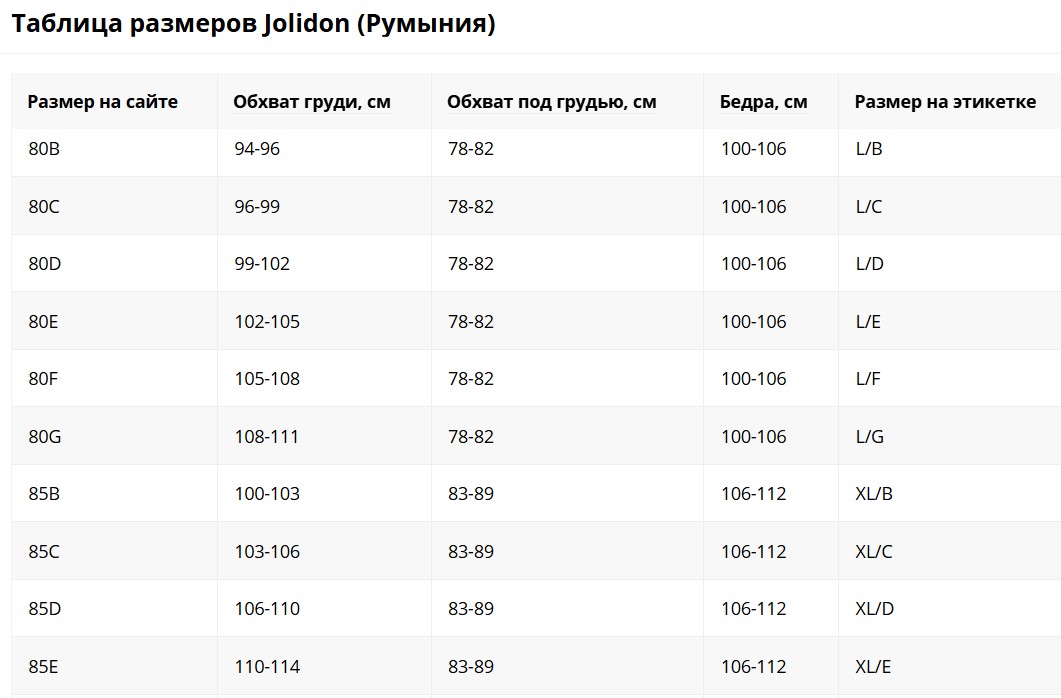The image size is (1061, 698).
Task: Click bust measurement 108-111
Action: 267,437
